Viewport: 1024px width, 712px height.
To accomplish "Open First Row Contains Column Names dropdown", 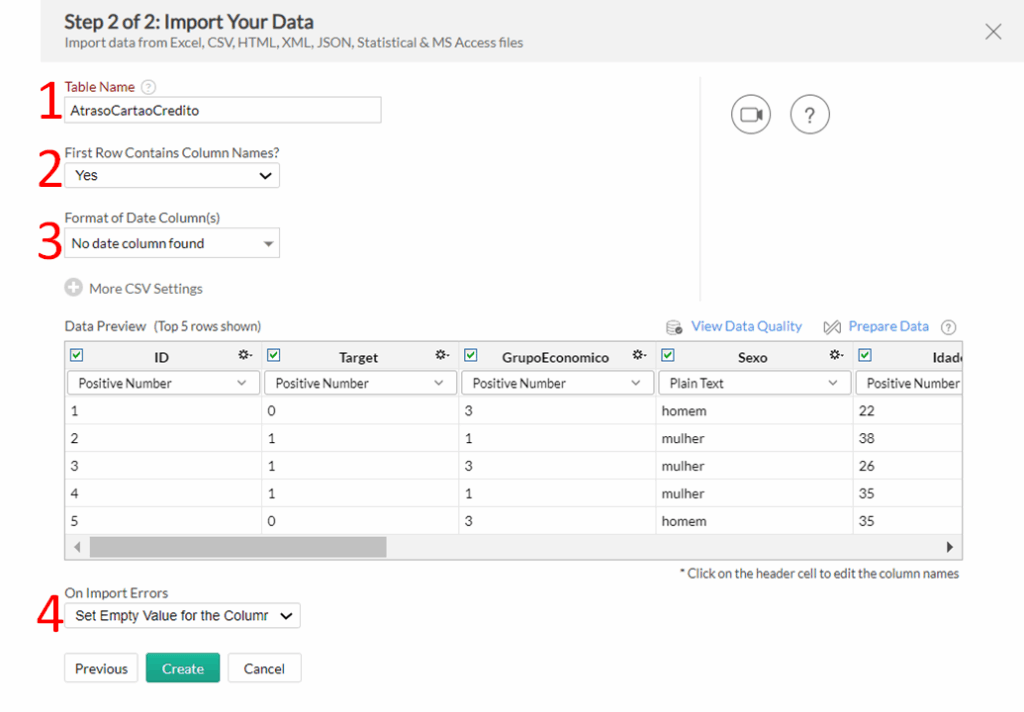I will pyautogui.click(x=172, y=175).
